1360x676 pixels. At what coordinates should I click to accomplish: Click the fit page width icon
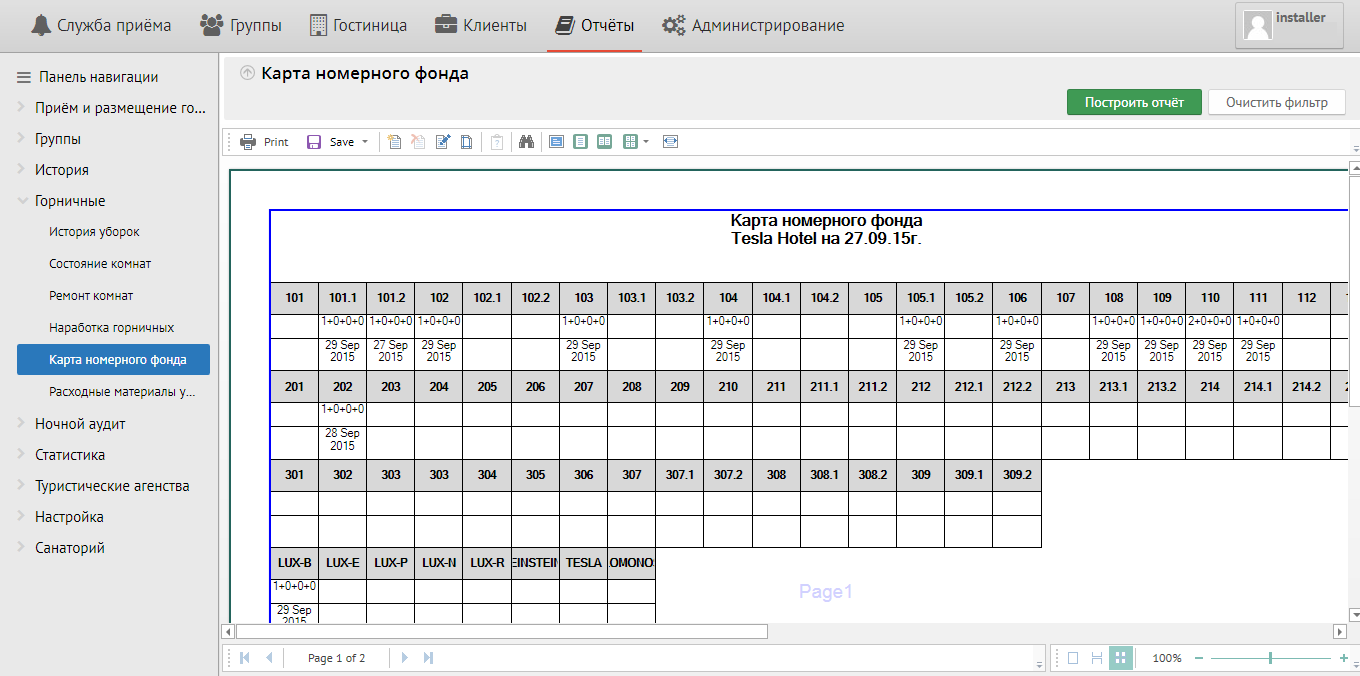pos(670,142)
